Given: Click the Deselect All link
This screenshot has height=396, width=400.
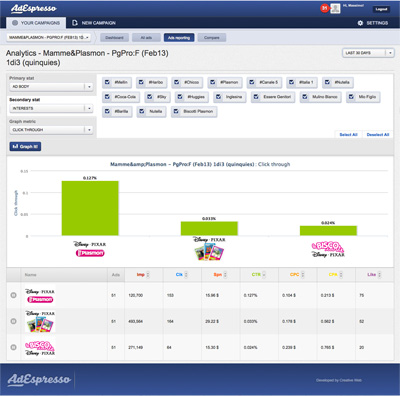Looking at the screenshot, I should [378, 135].
